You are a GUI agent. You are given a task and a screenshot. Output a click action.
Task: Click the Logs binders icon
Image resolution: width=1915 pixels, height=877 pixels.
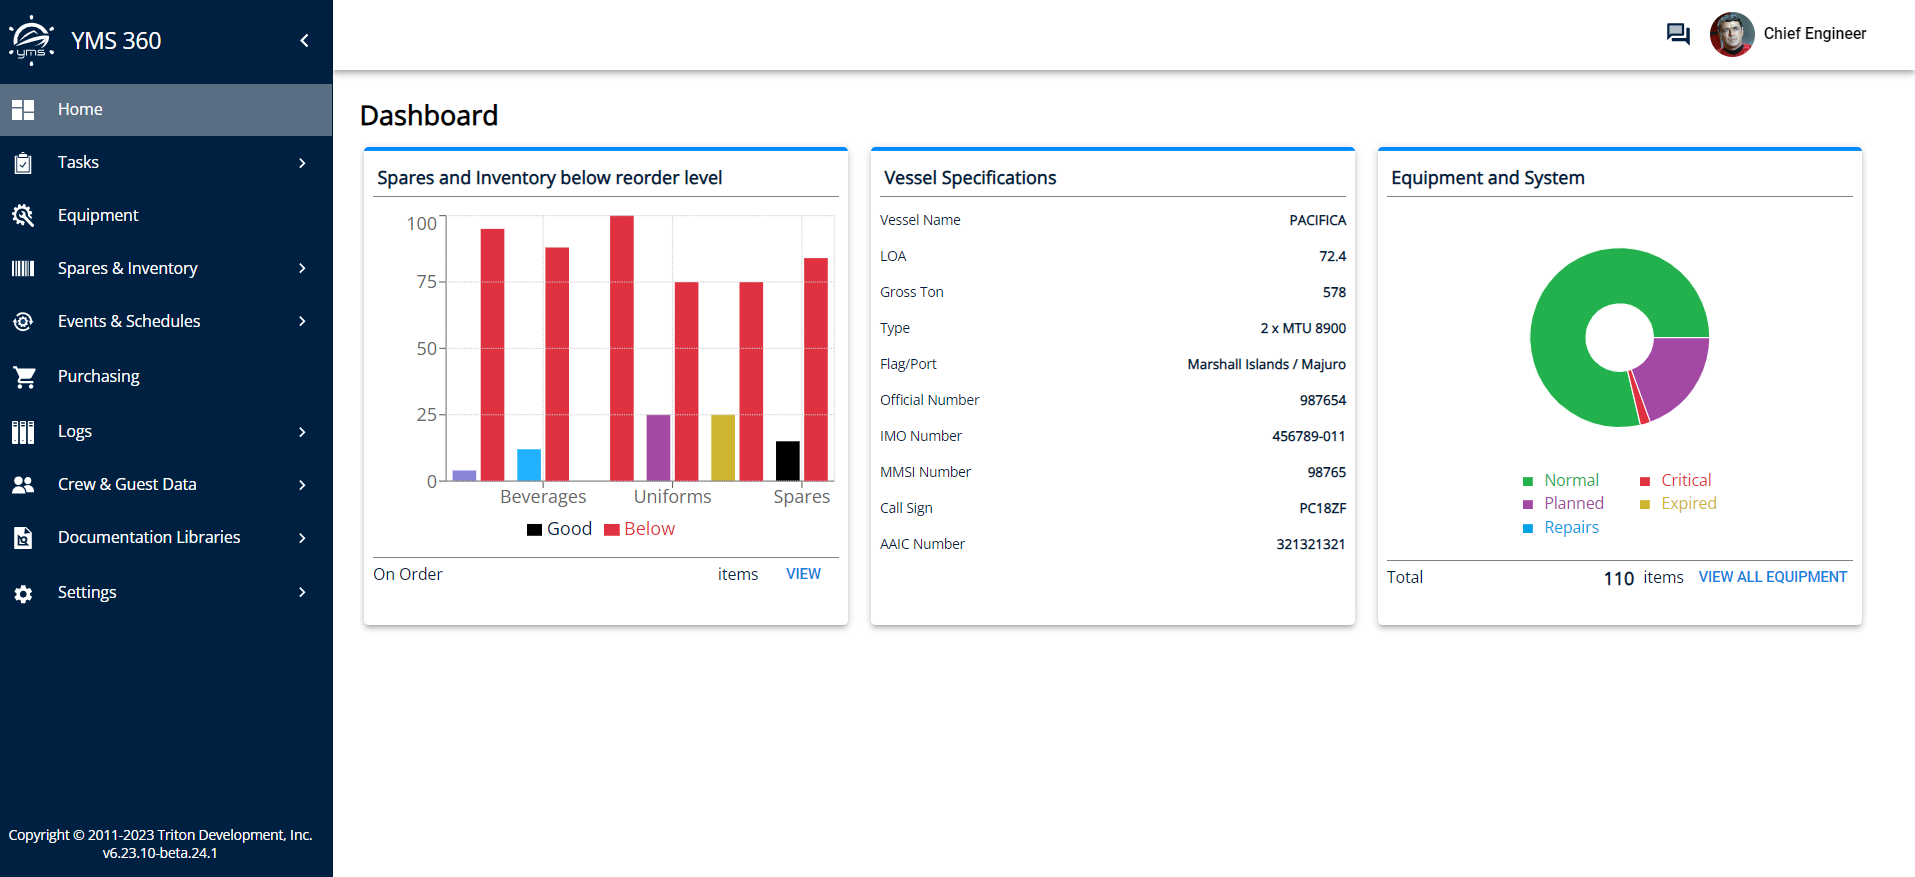23,432
